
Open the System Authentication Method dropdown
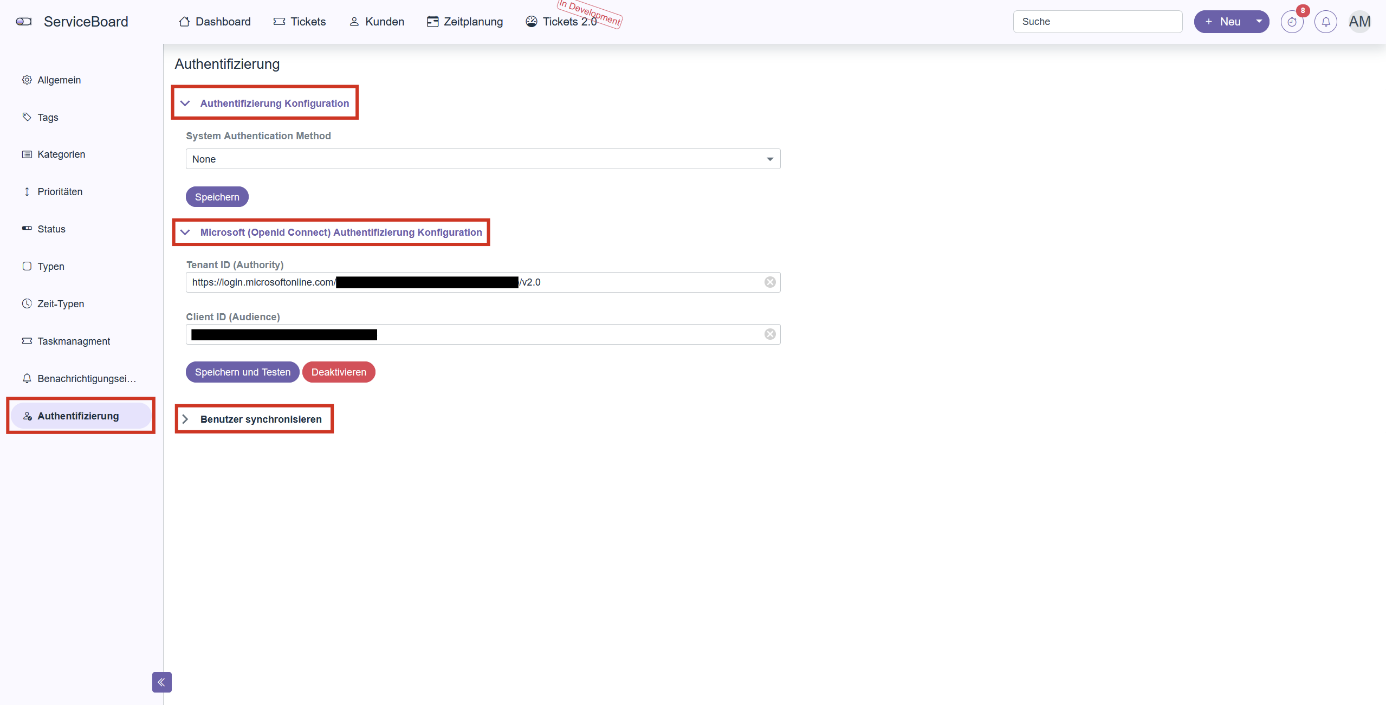(483, 159)
